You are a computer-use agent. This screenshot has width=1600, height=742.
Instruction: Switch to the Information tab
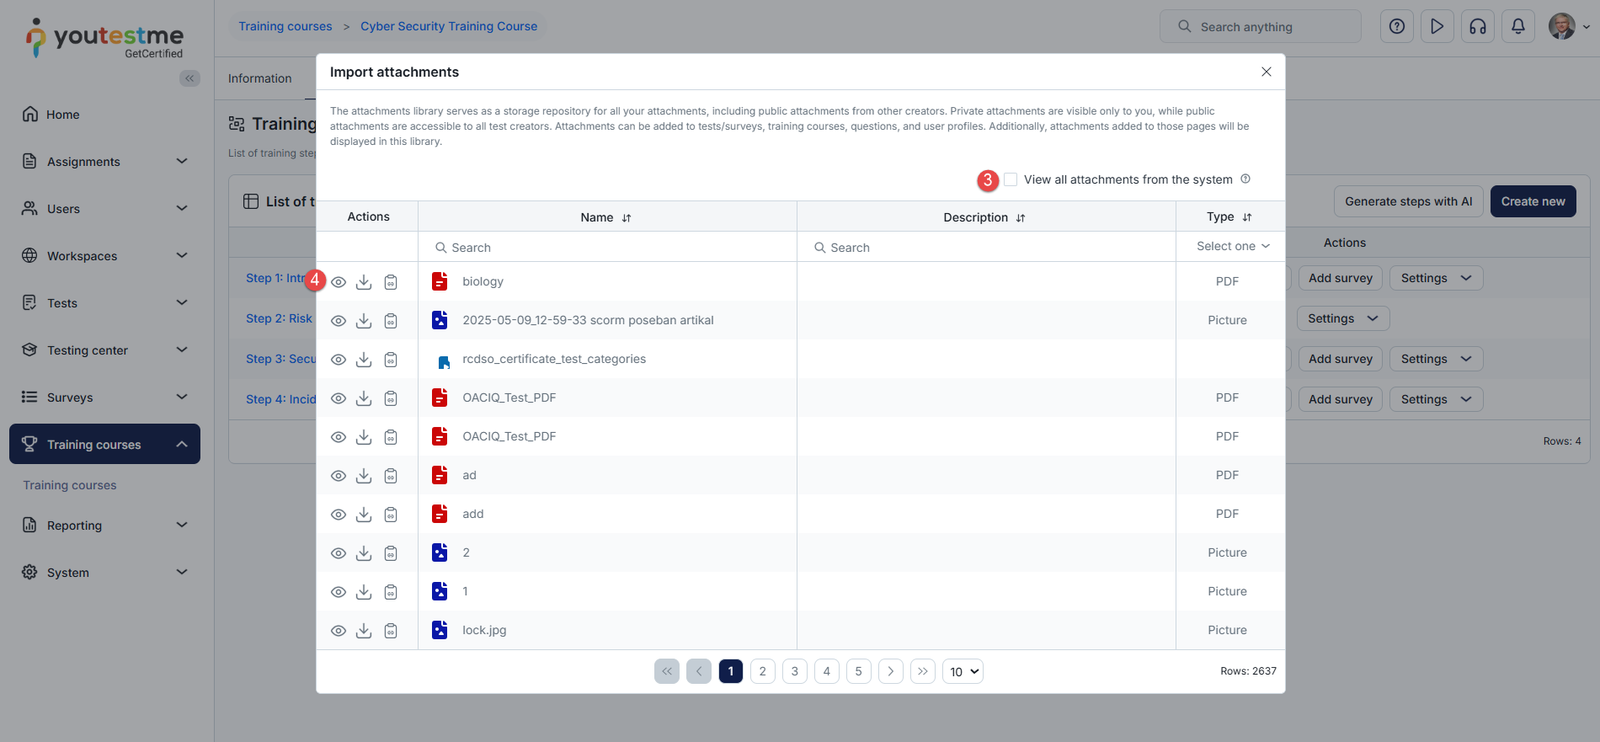(x=260, y=79)
